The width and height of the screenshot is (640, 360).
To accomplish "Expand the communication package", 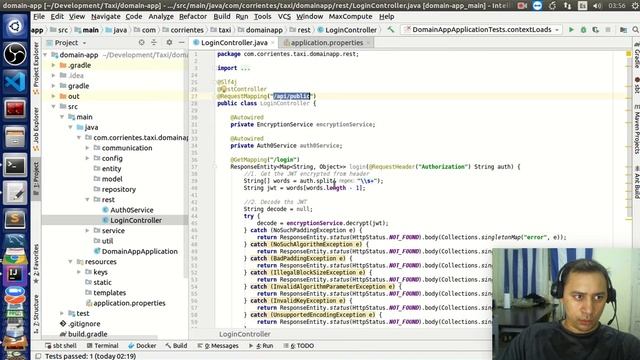I will point(87,148).
